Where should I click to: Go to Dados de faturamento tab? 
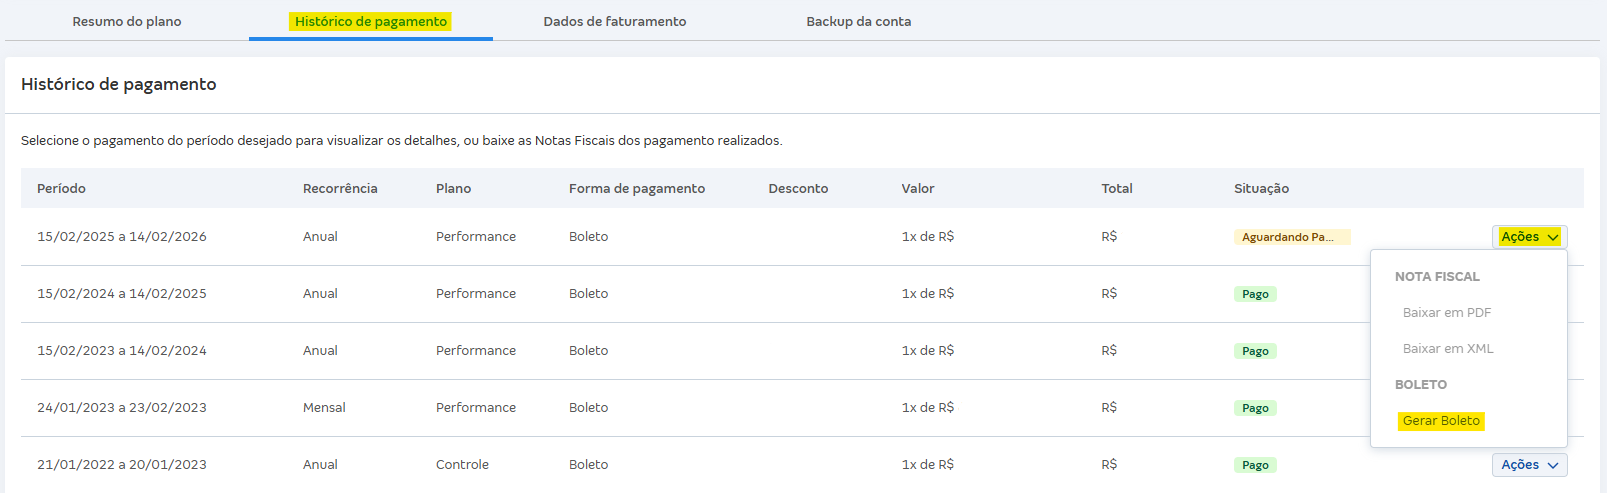click(615, 21)
